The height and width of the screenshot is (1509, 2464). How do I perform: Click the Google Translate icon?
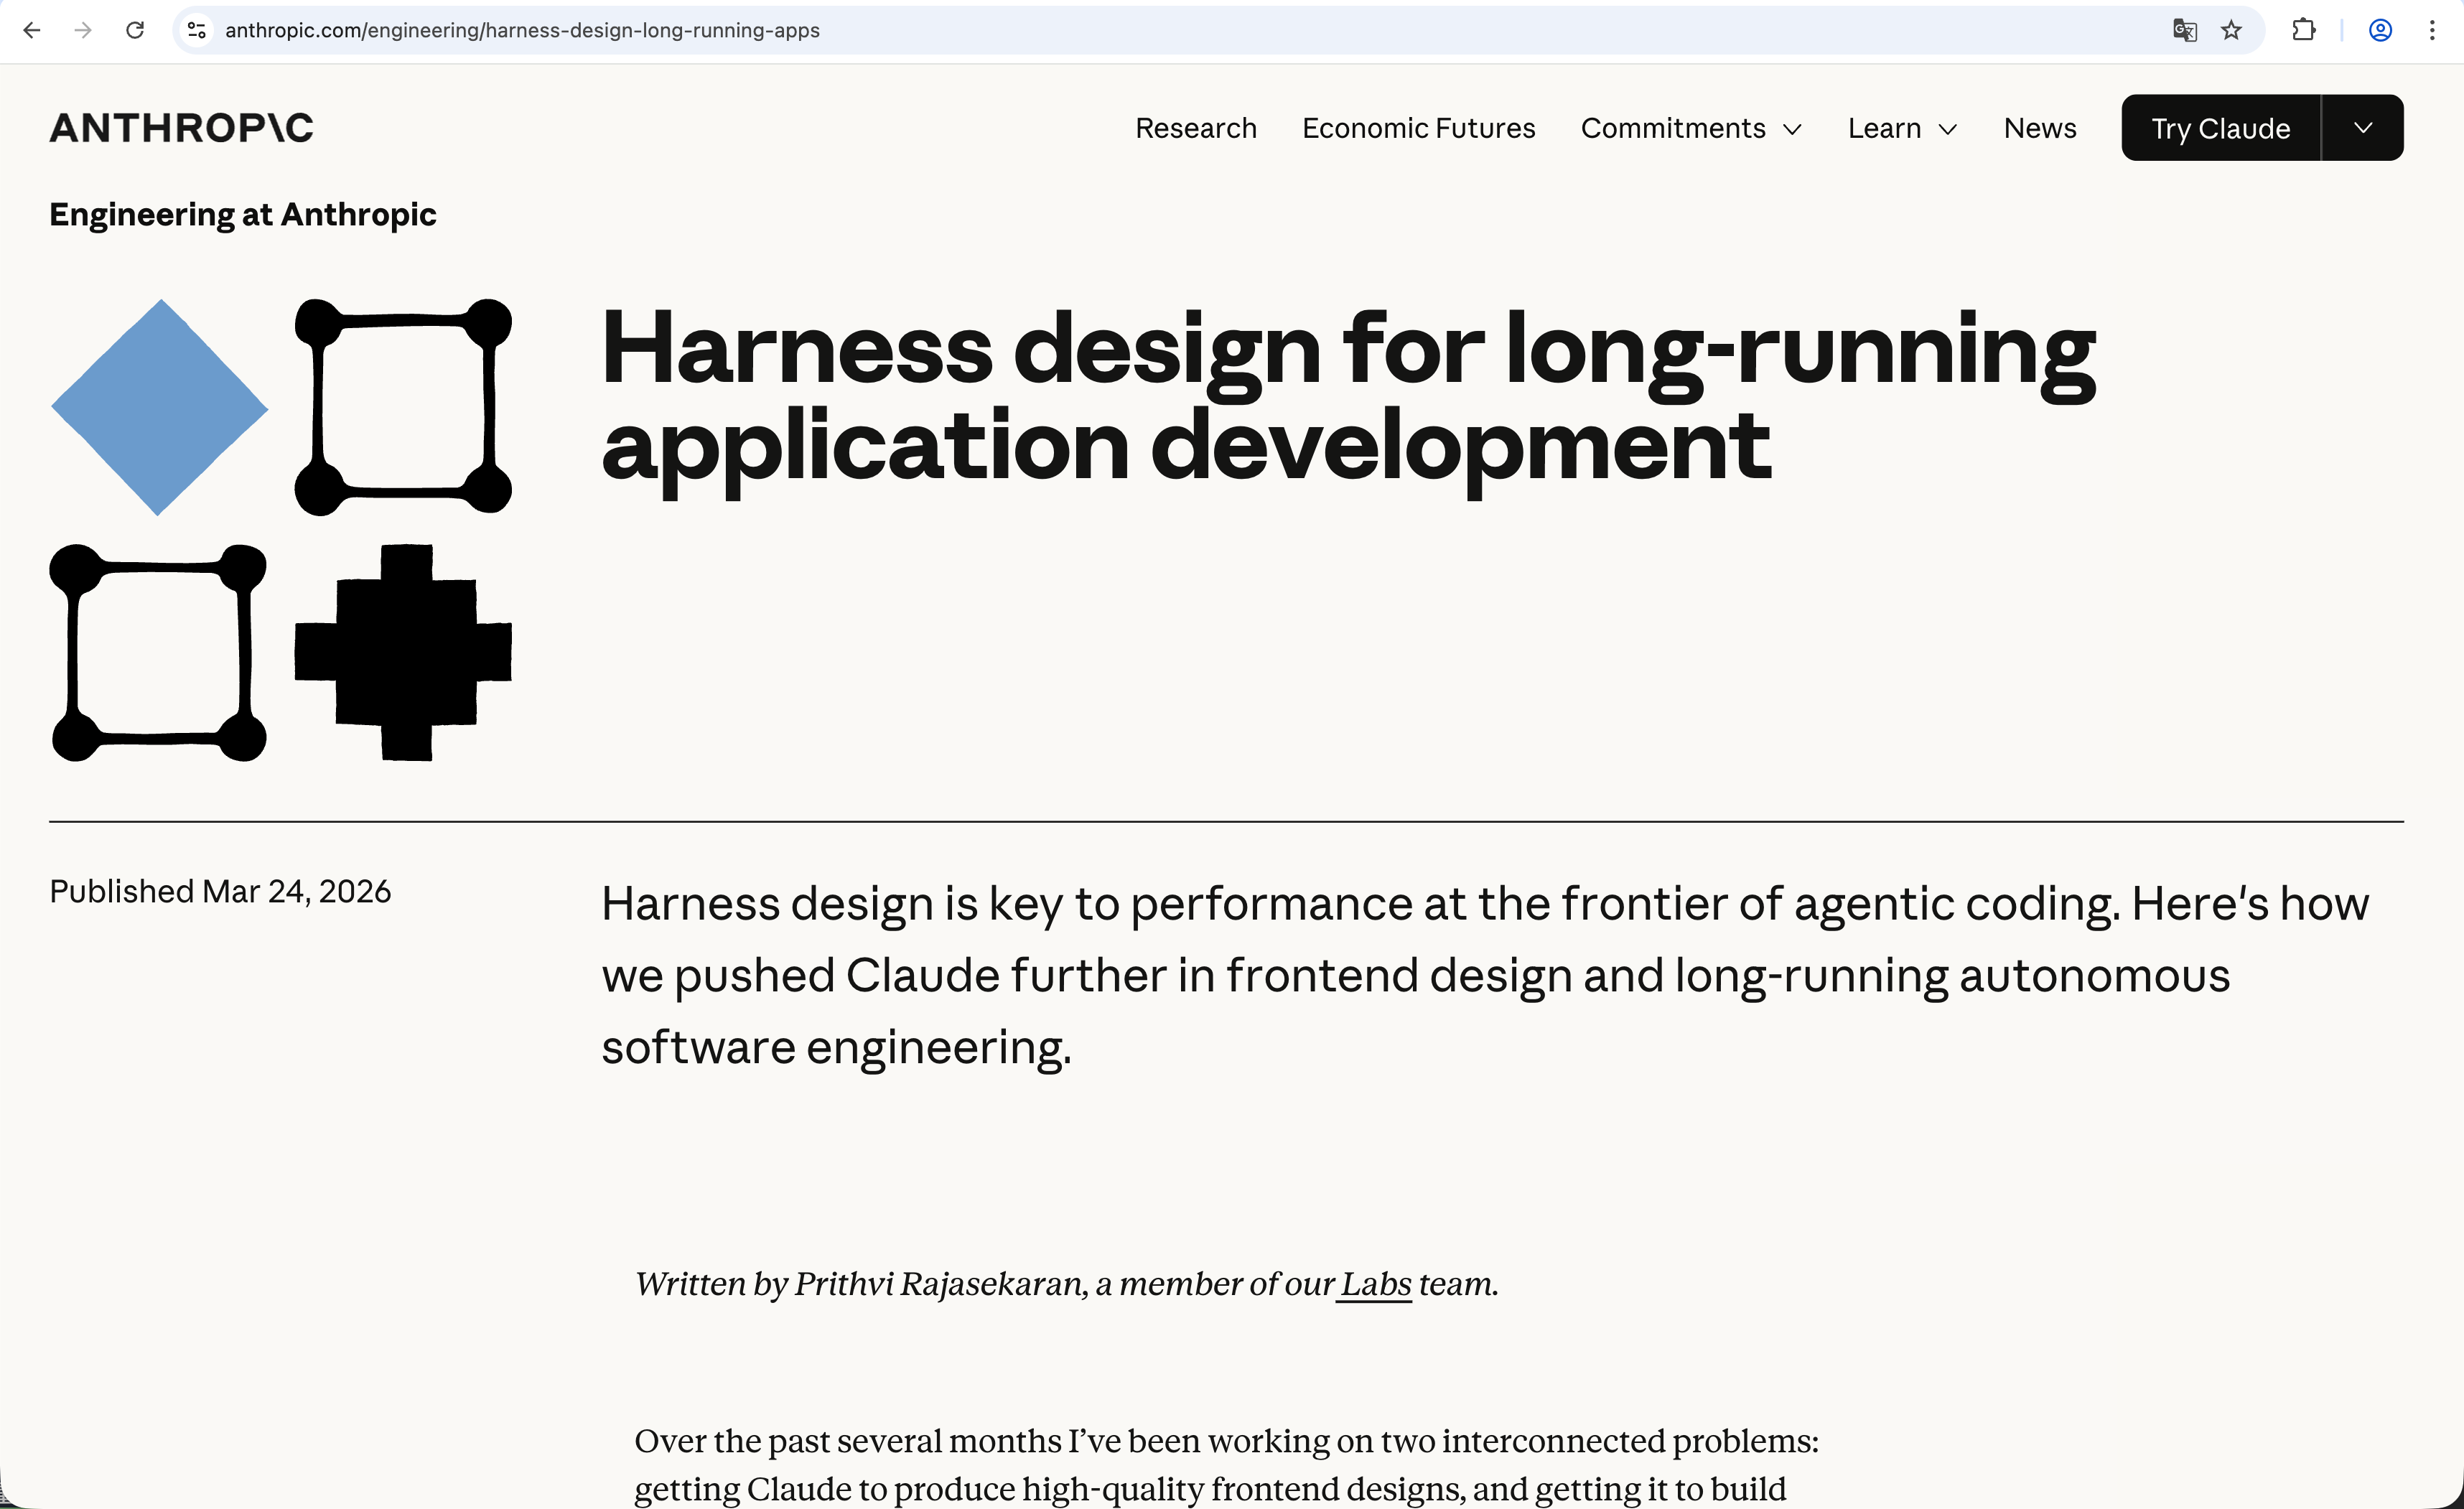coord(2184,30)
